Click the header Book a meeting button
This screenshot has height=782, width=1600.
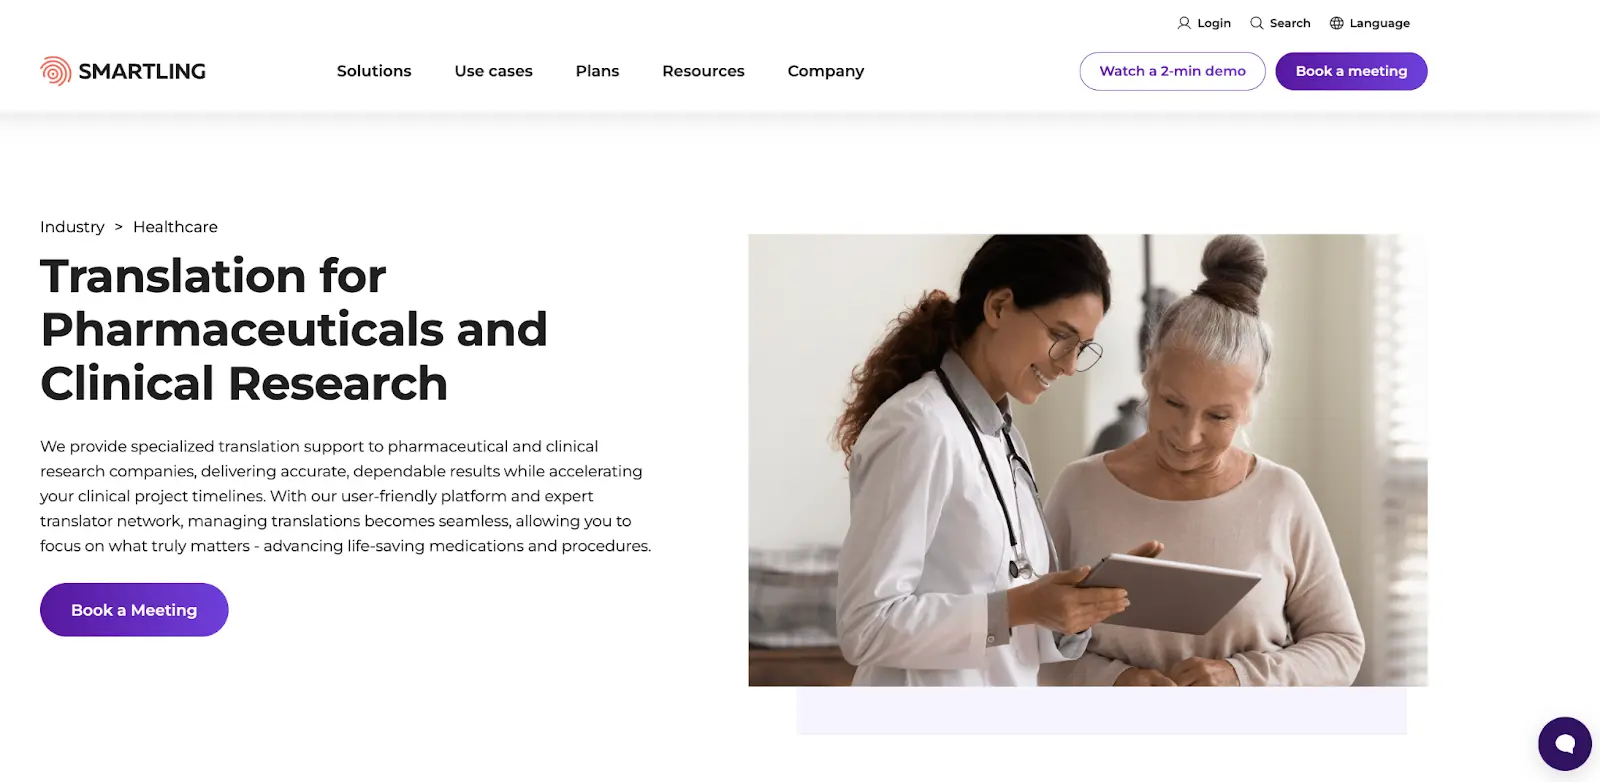(x=1351, y=71)
